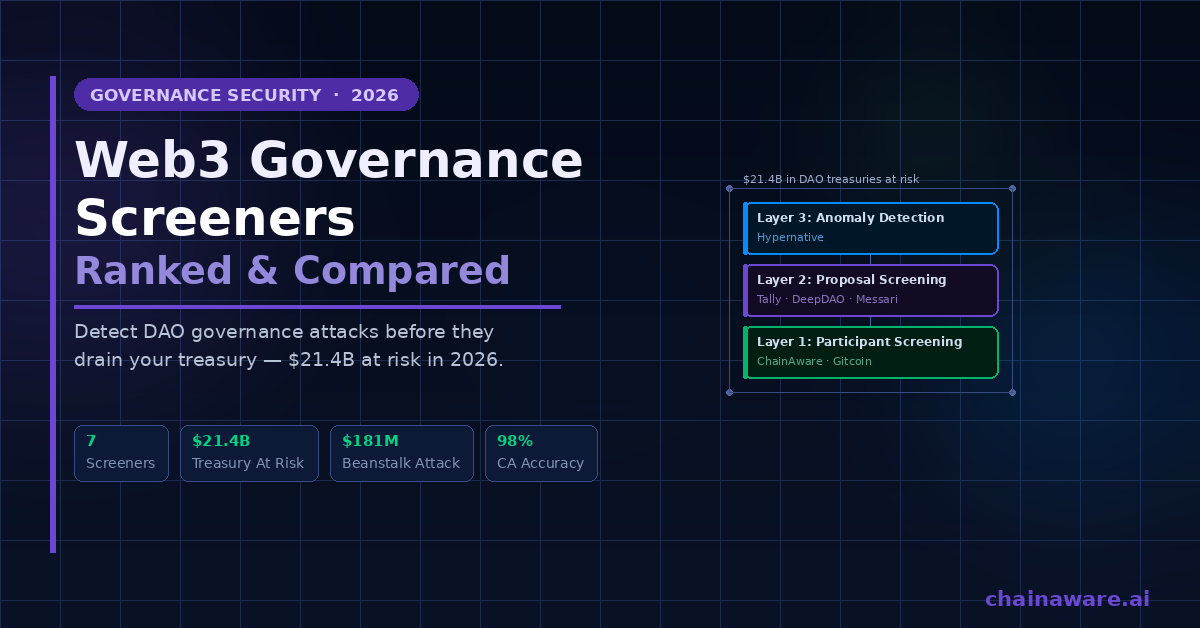
Task: Click the ChainAware · Gitcoin text
Action: click(814, 361)
